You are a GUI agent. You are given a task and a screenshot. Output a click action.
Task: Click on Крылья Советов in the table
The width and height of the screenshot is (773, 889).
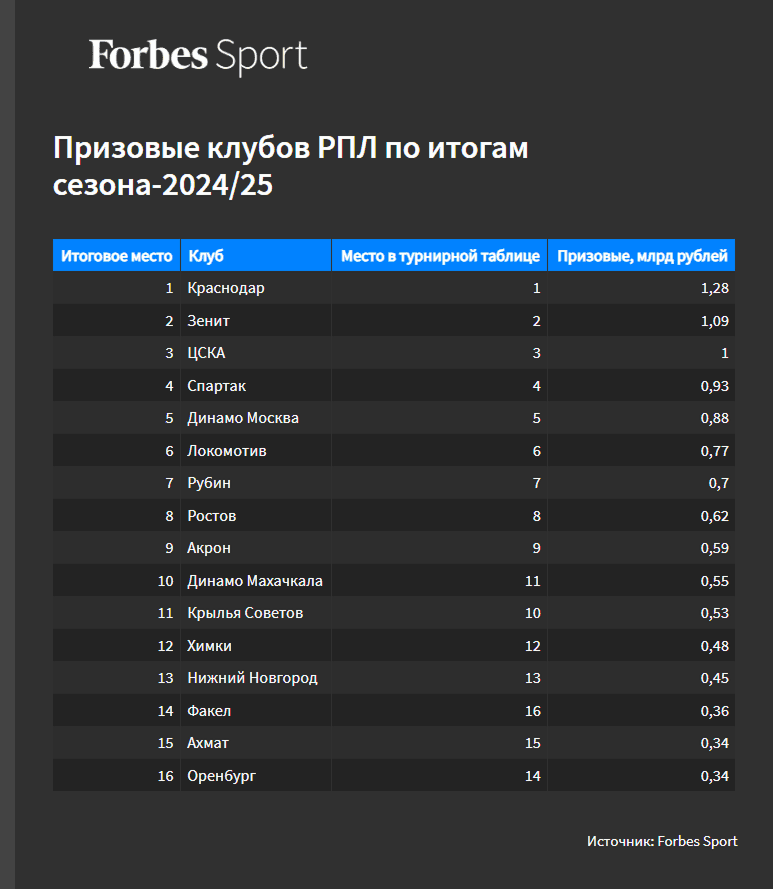245,613
